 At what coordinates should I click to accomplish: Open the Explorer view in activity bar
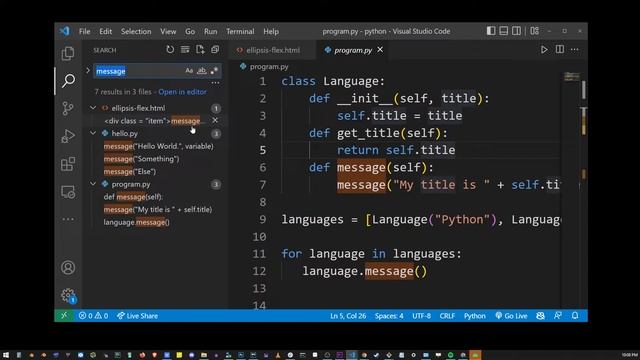(x=68, y=53)
